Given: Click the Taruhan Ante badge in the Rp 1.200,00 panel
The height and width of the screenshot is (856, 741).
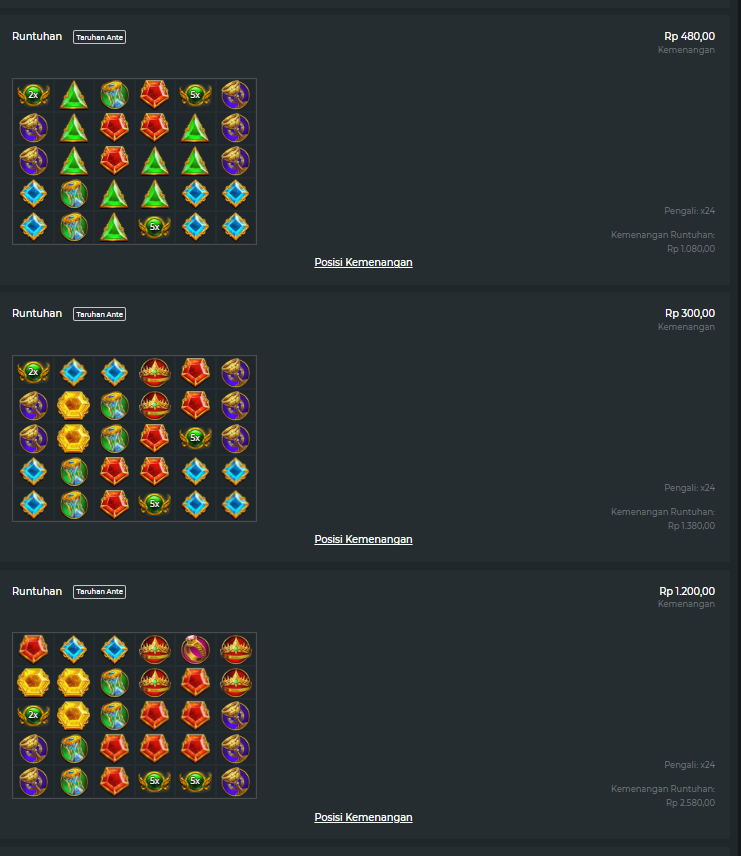Looking at the screenshot, I should pyautogui.click(x=99, y=592).
